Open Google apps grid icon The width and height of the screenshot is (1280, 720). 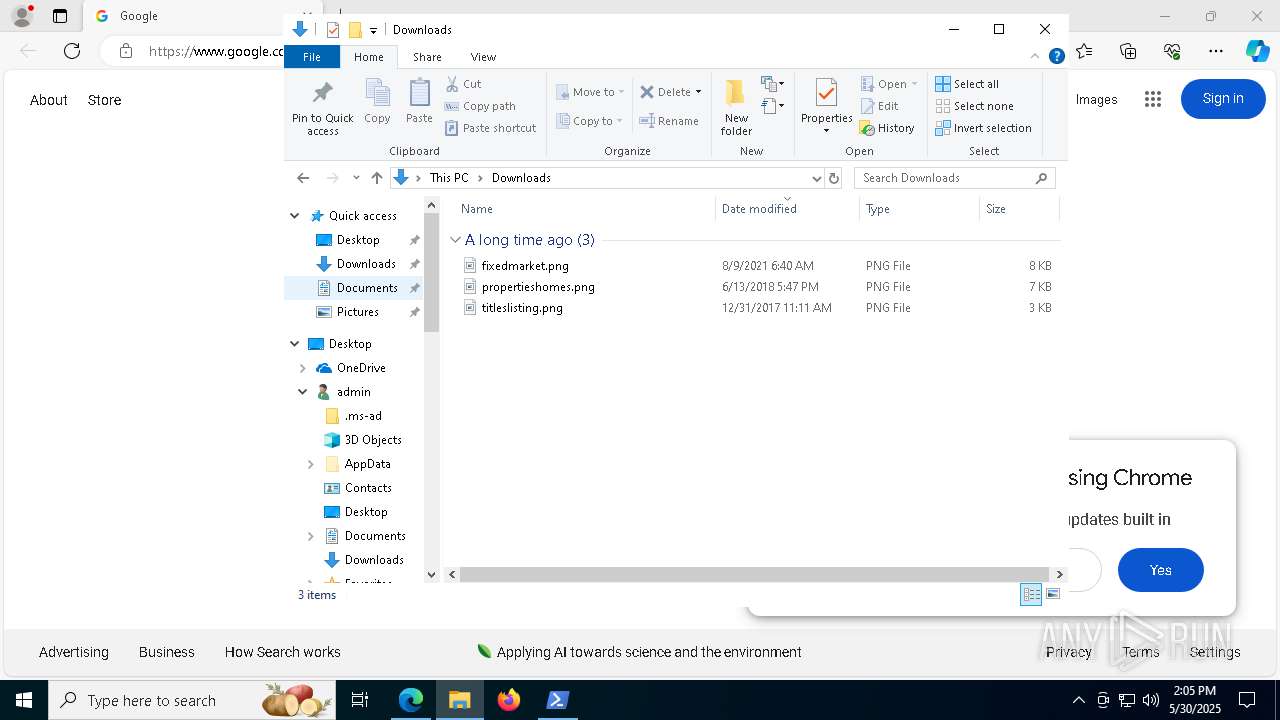click(x=1153, y=99)
